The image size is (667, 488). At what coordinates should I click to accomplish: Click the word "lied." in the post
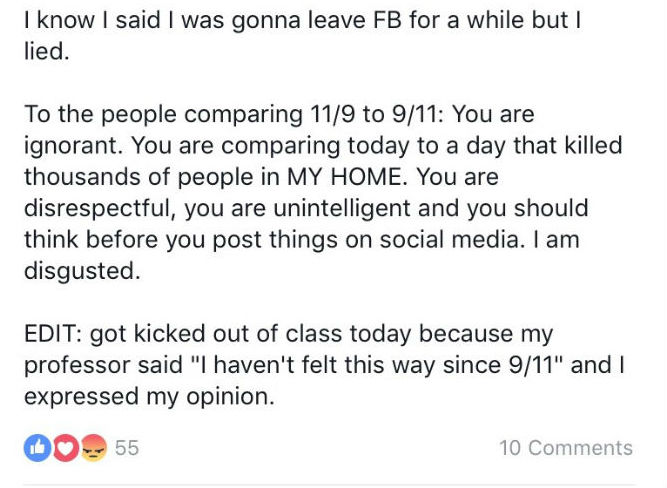pyautogui.click(x=46, y=51)
